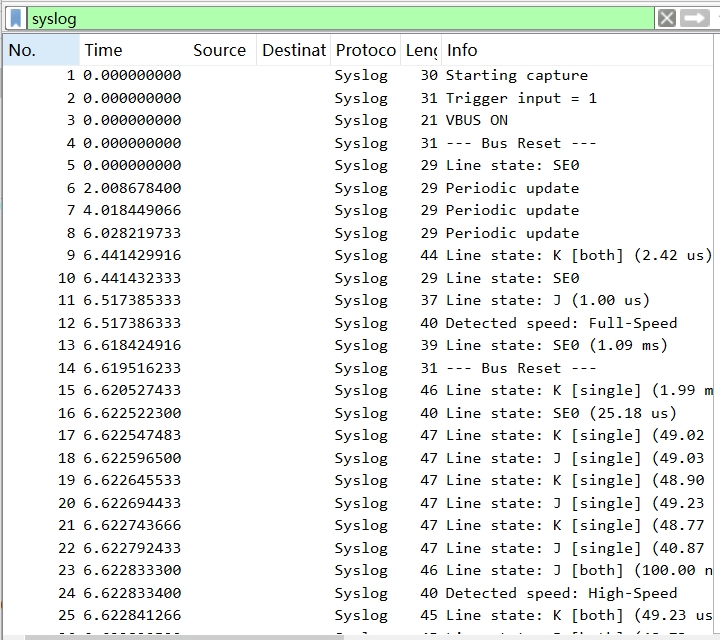Viewport: 720px width, 640px height.
Task: Click the Length column header
Action: click(x=421, y=50)
